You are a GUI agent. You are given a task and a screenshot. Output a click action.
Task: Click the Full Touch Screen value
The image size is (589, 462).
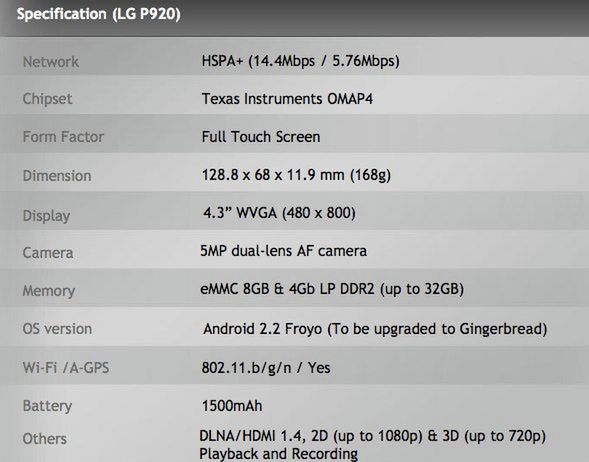tap(261, 137)
